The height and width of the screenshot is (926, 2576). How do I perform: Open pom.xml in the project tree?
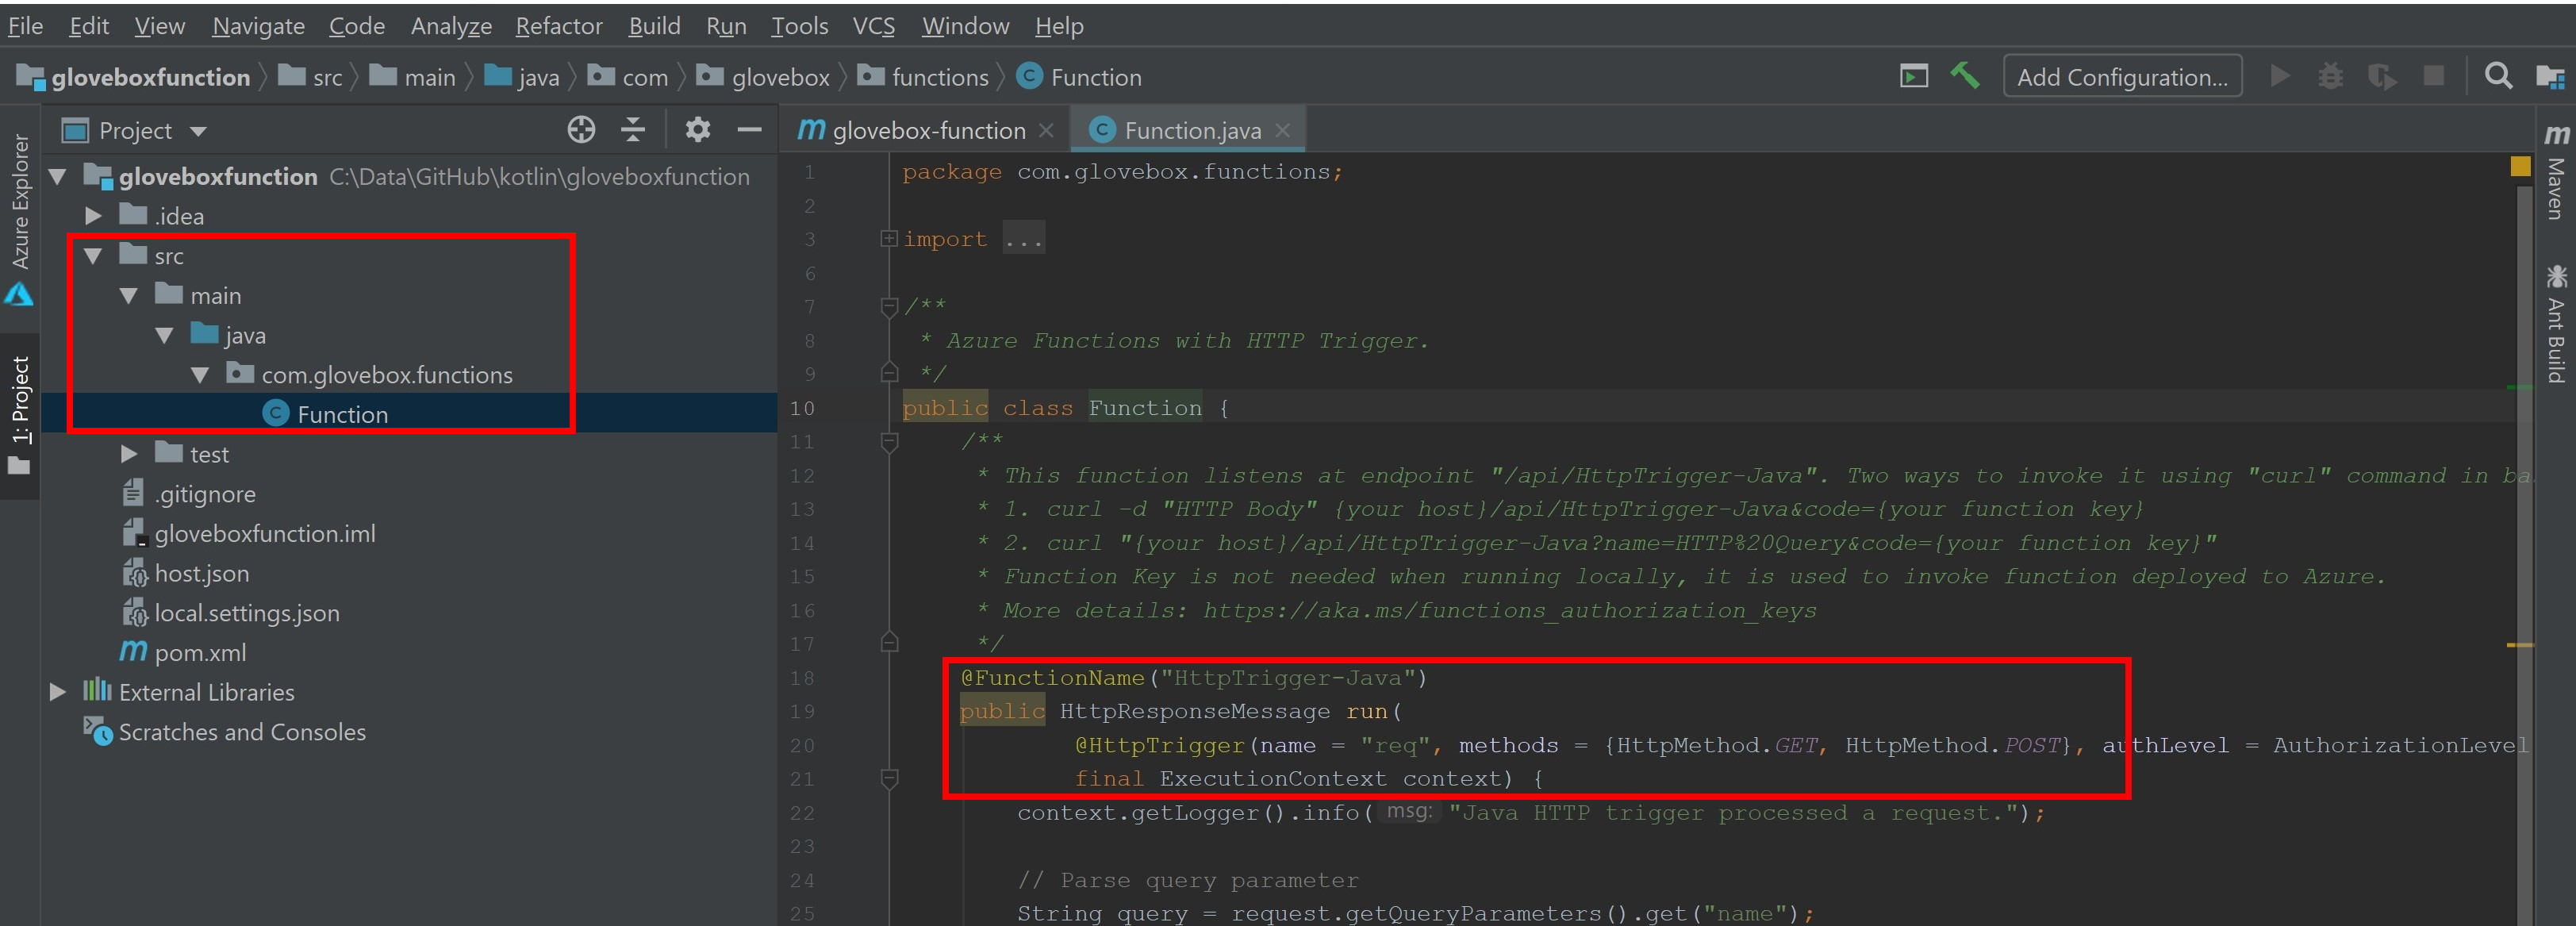point(199,653)
